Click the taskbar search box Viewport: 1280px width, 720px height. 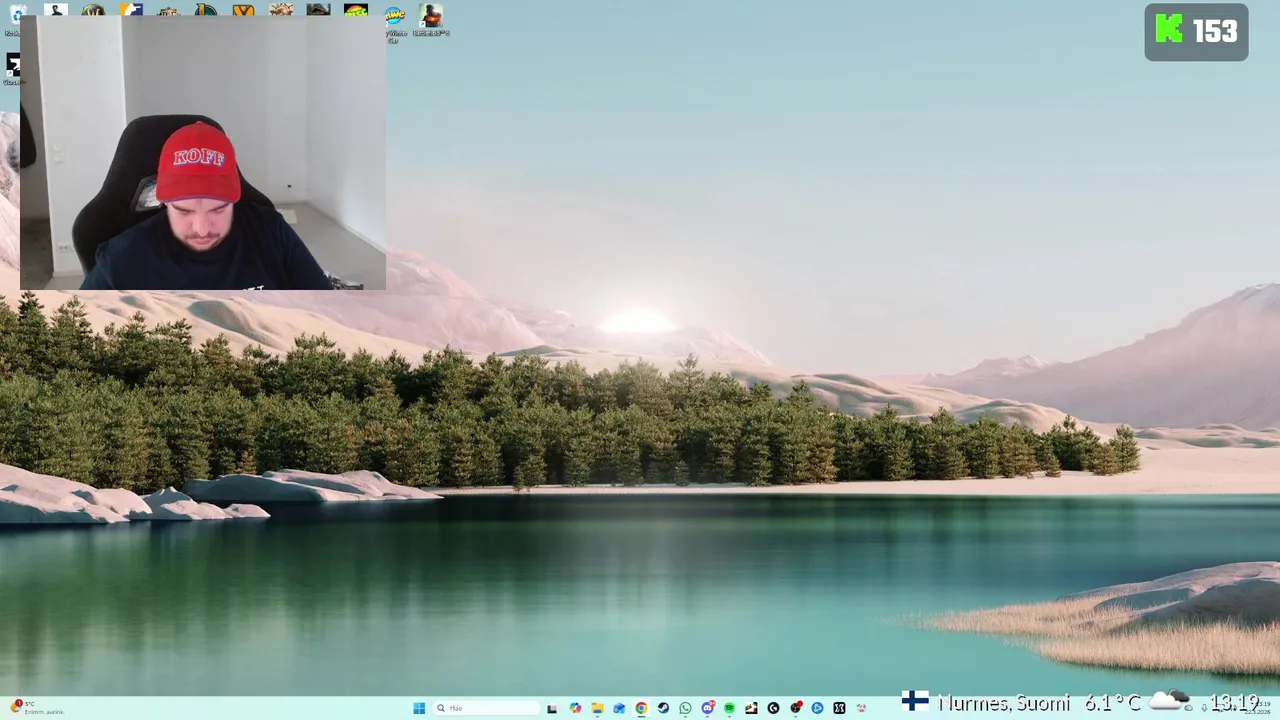pos(486,708)
